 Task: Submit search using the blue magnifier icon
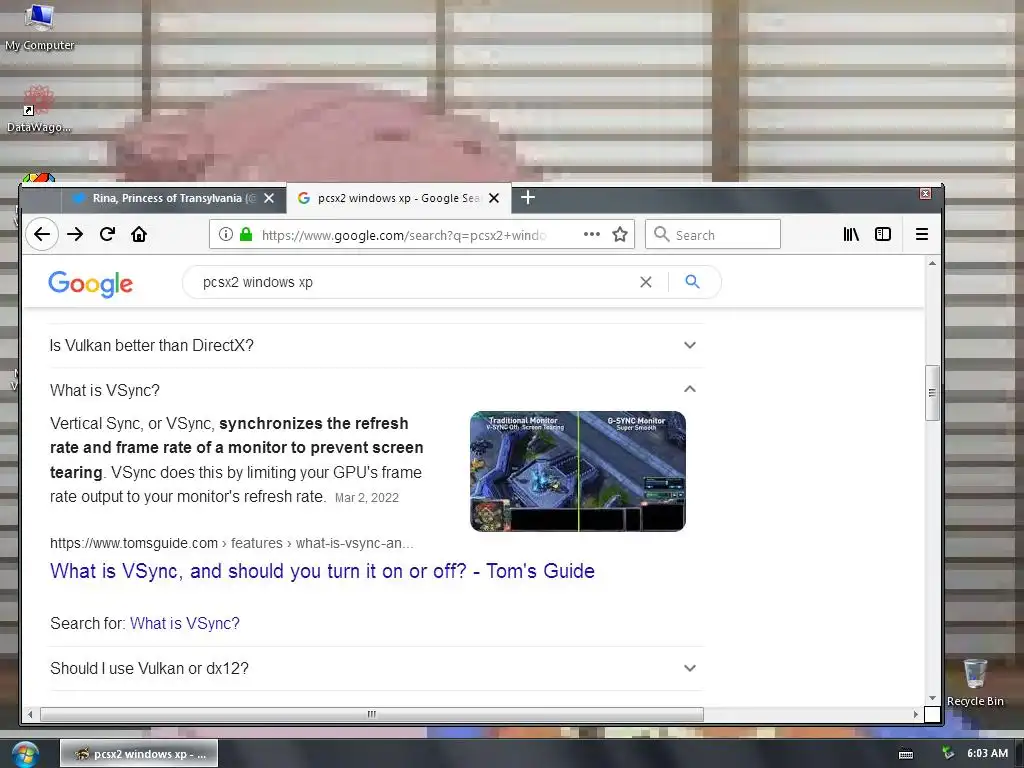click(x=692, y=281)
